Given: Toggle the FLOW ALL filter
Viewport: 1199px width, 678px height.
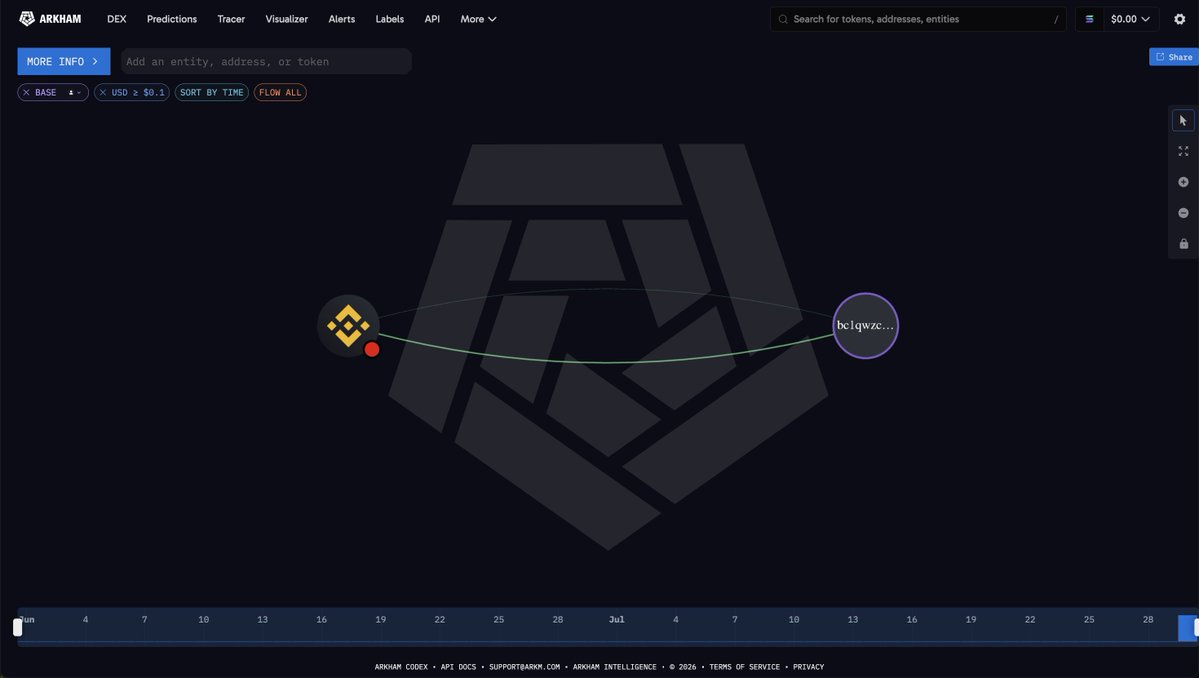Looking at the screenshot, I should [x=280, y=92].
